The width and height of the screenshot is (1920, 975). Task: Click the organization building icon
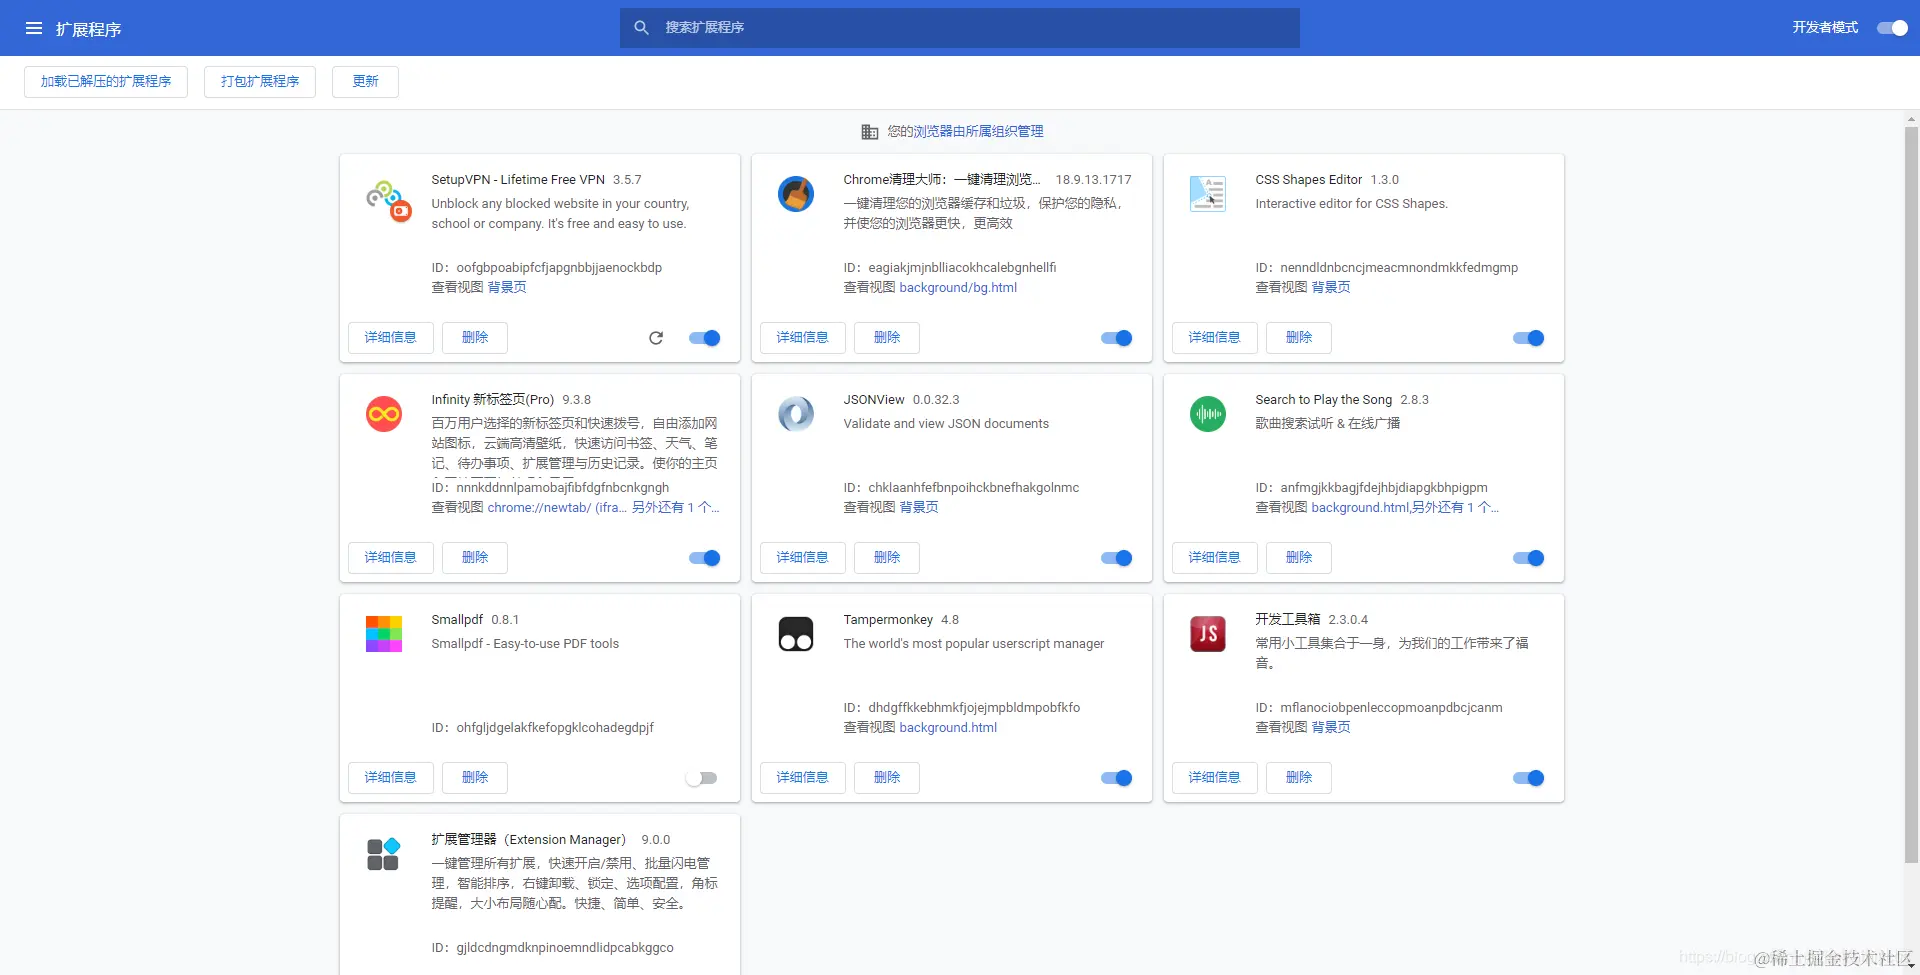tap(870, 132)
